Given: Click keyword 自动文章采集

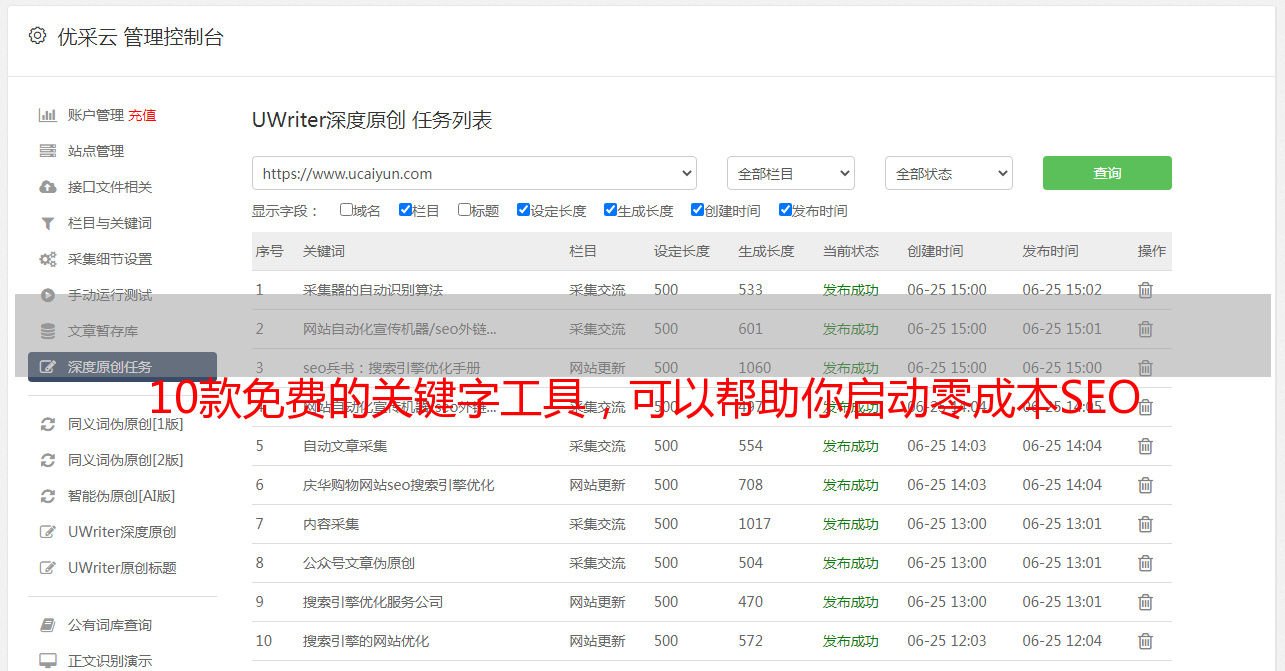Looking at the screenshot, I should coord(345,446).
